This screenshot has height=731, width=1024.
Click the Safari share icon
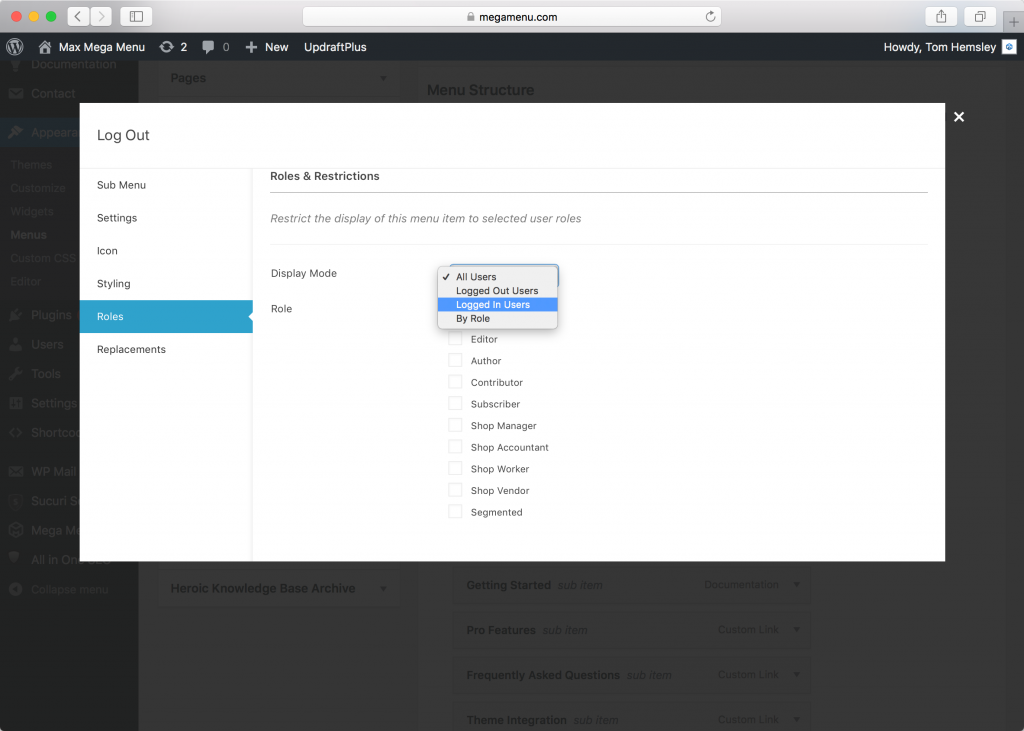tap(940, 16)
